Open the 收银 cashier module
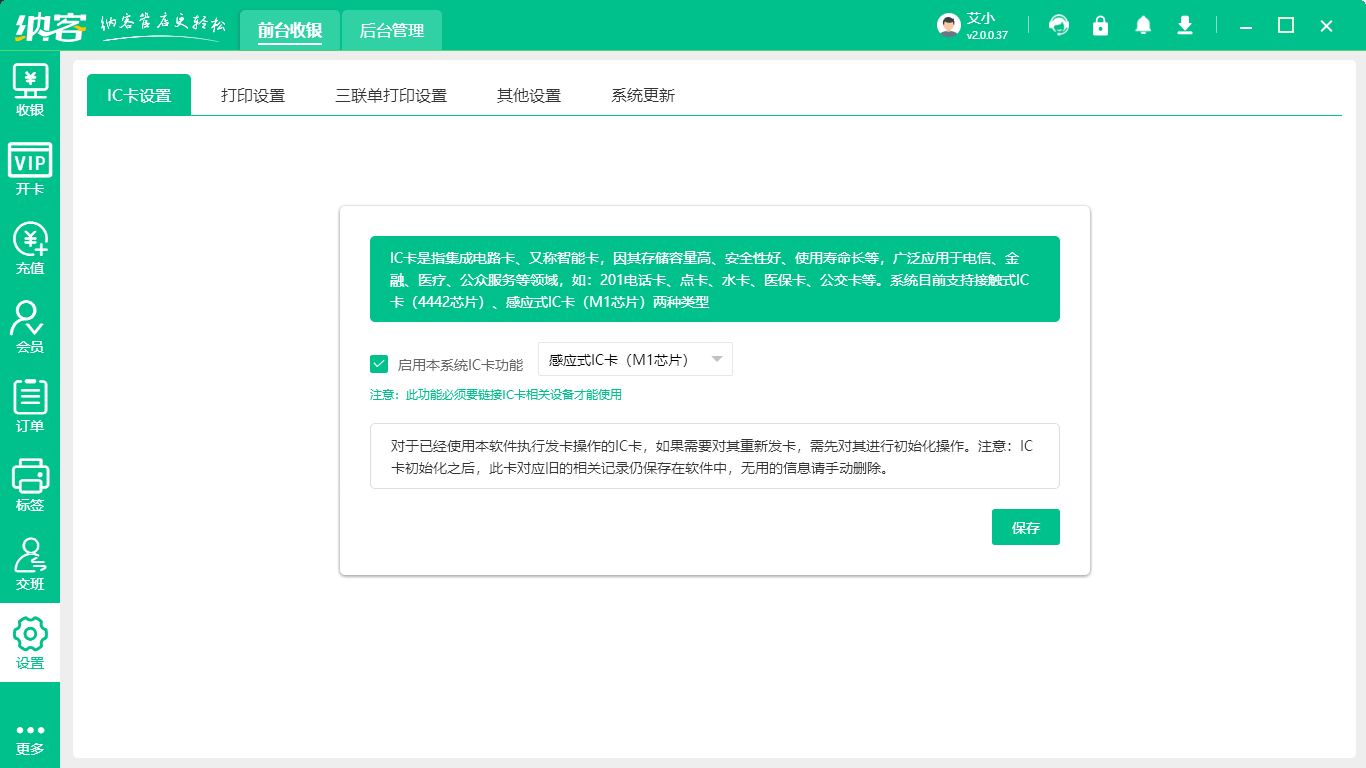The width and height of the screenshot is (1366, 768). coord(30,89)
